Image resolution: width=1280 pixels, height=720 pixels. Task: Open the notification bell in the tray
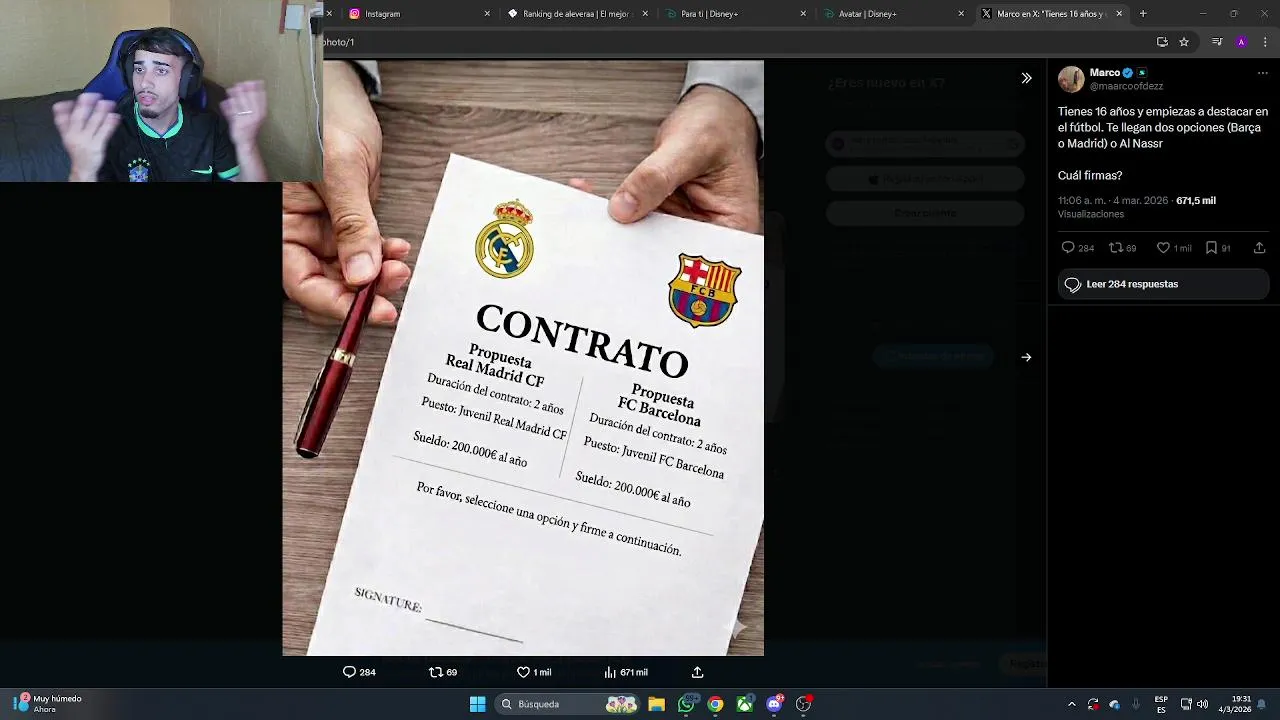tap(1262, 704)
